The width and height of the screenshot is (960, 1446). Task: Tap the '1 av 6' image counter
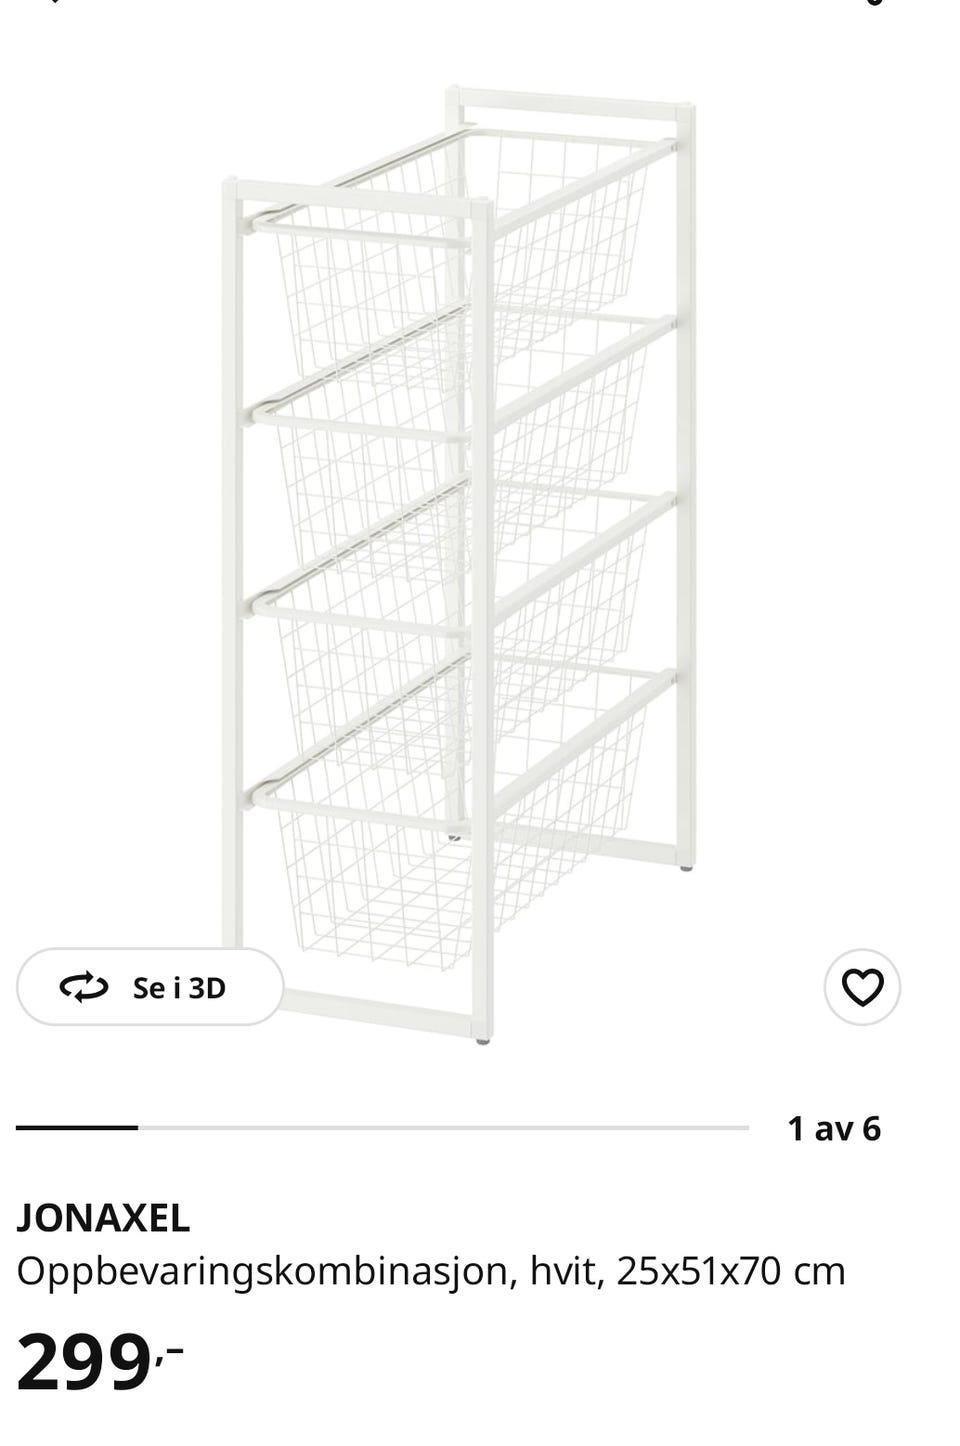click(x=834, y=1128)
